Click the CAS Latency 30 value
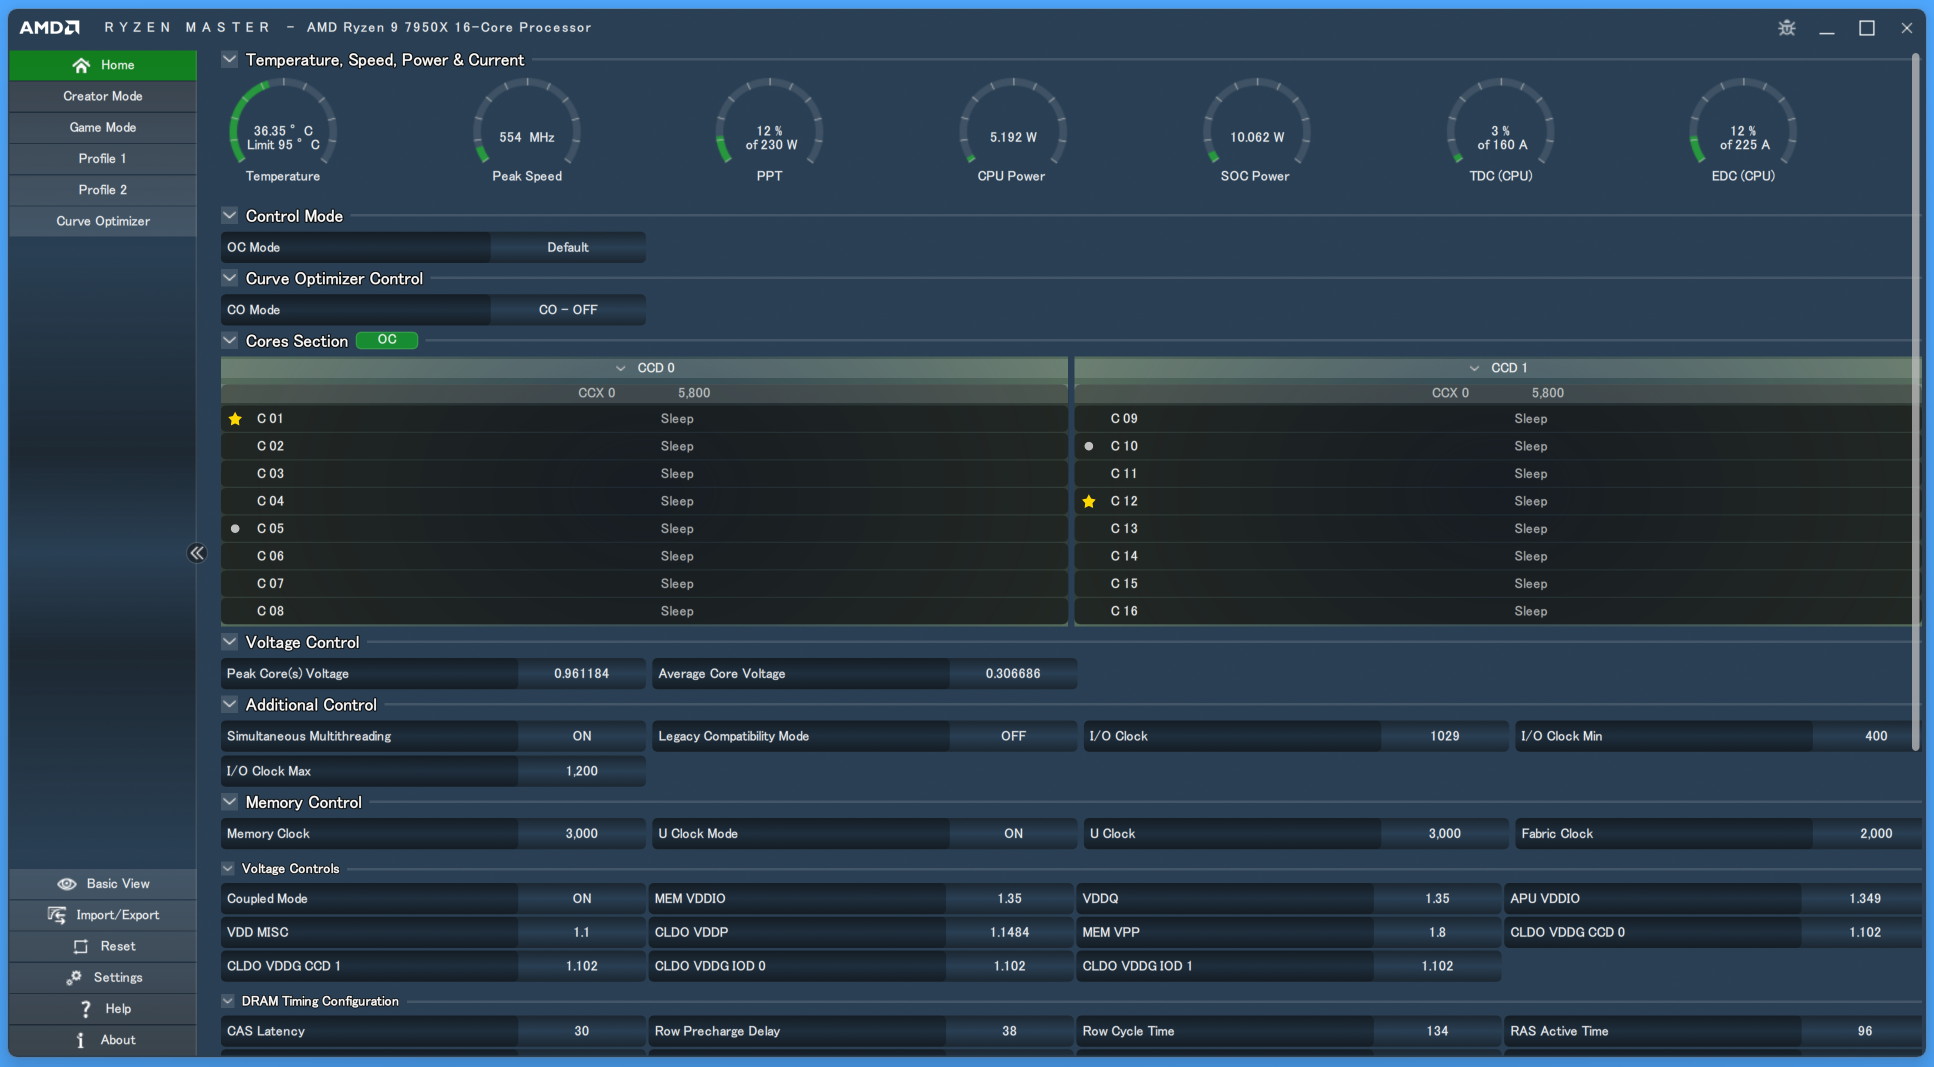Viewport: 1934px width, 1067px height. (582, 1031)
